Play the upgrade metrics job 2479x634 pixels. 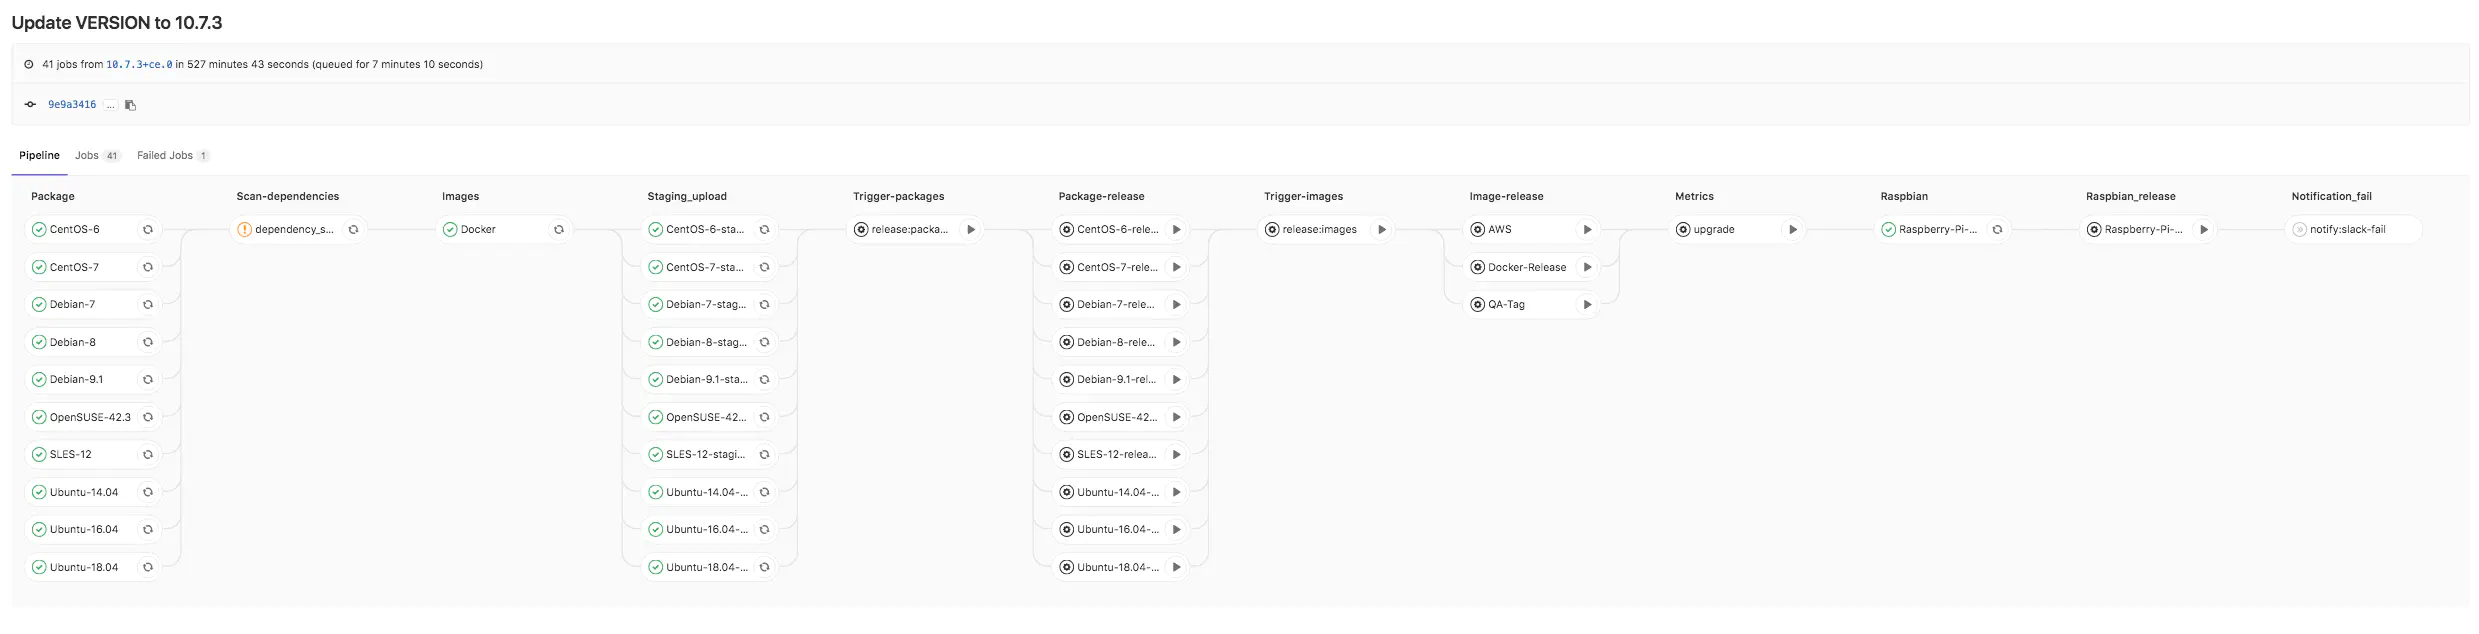click(1793, 230)
